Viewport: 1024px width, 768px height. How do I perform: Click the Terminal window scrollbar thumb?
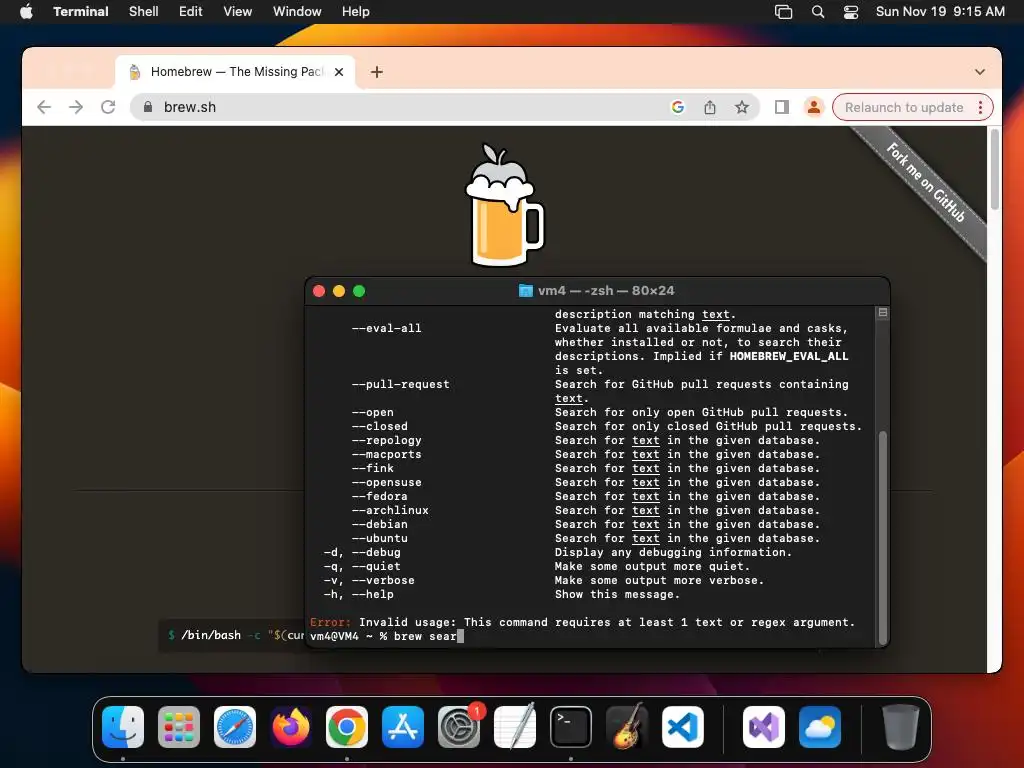(x=883, y=537)
